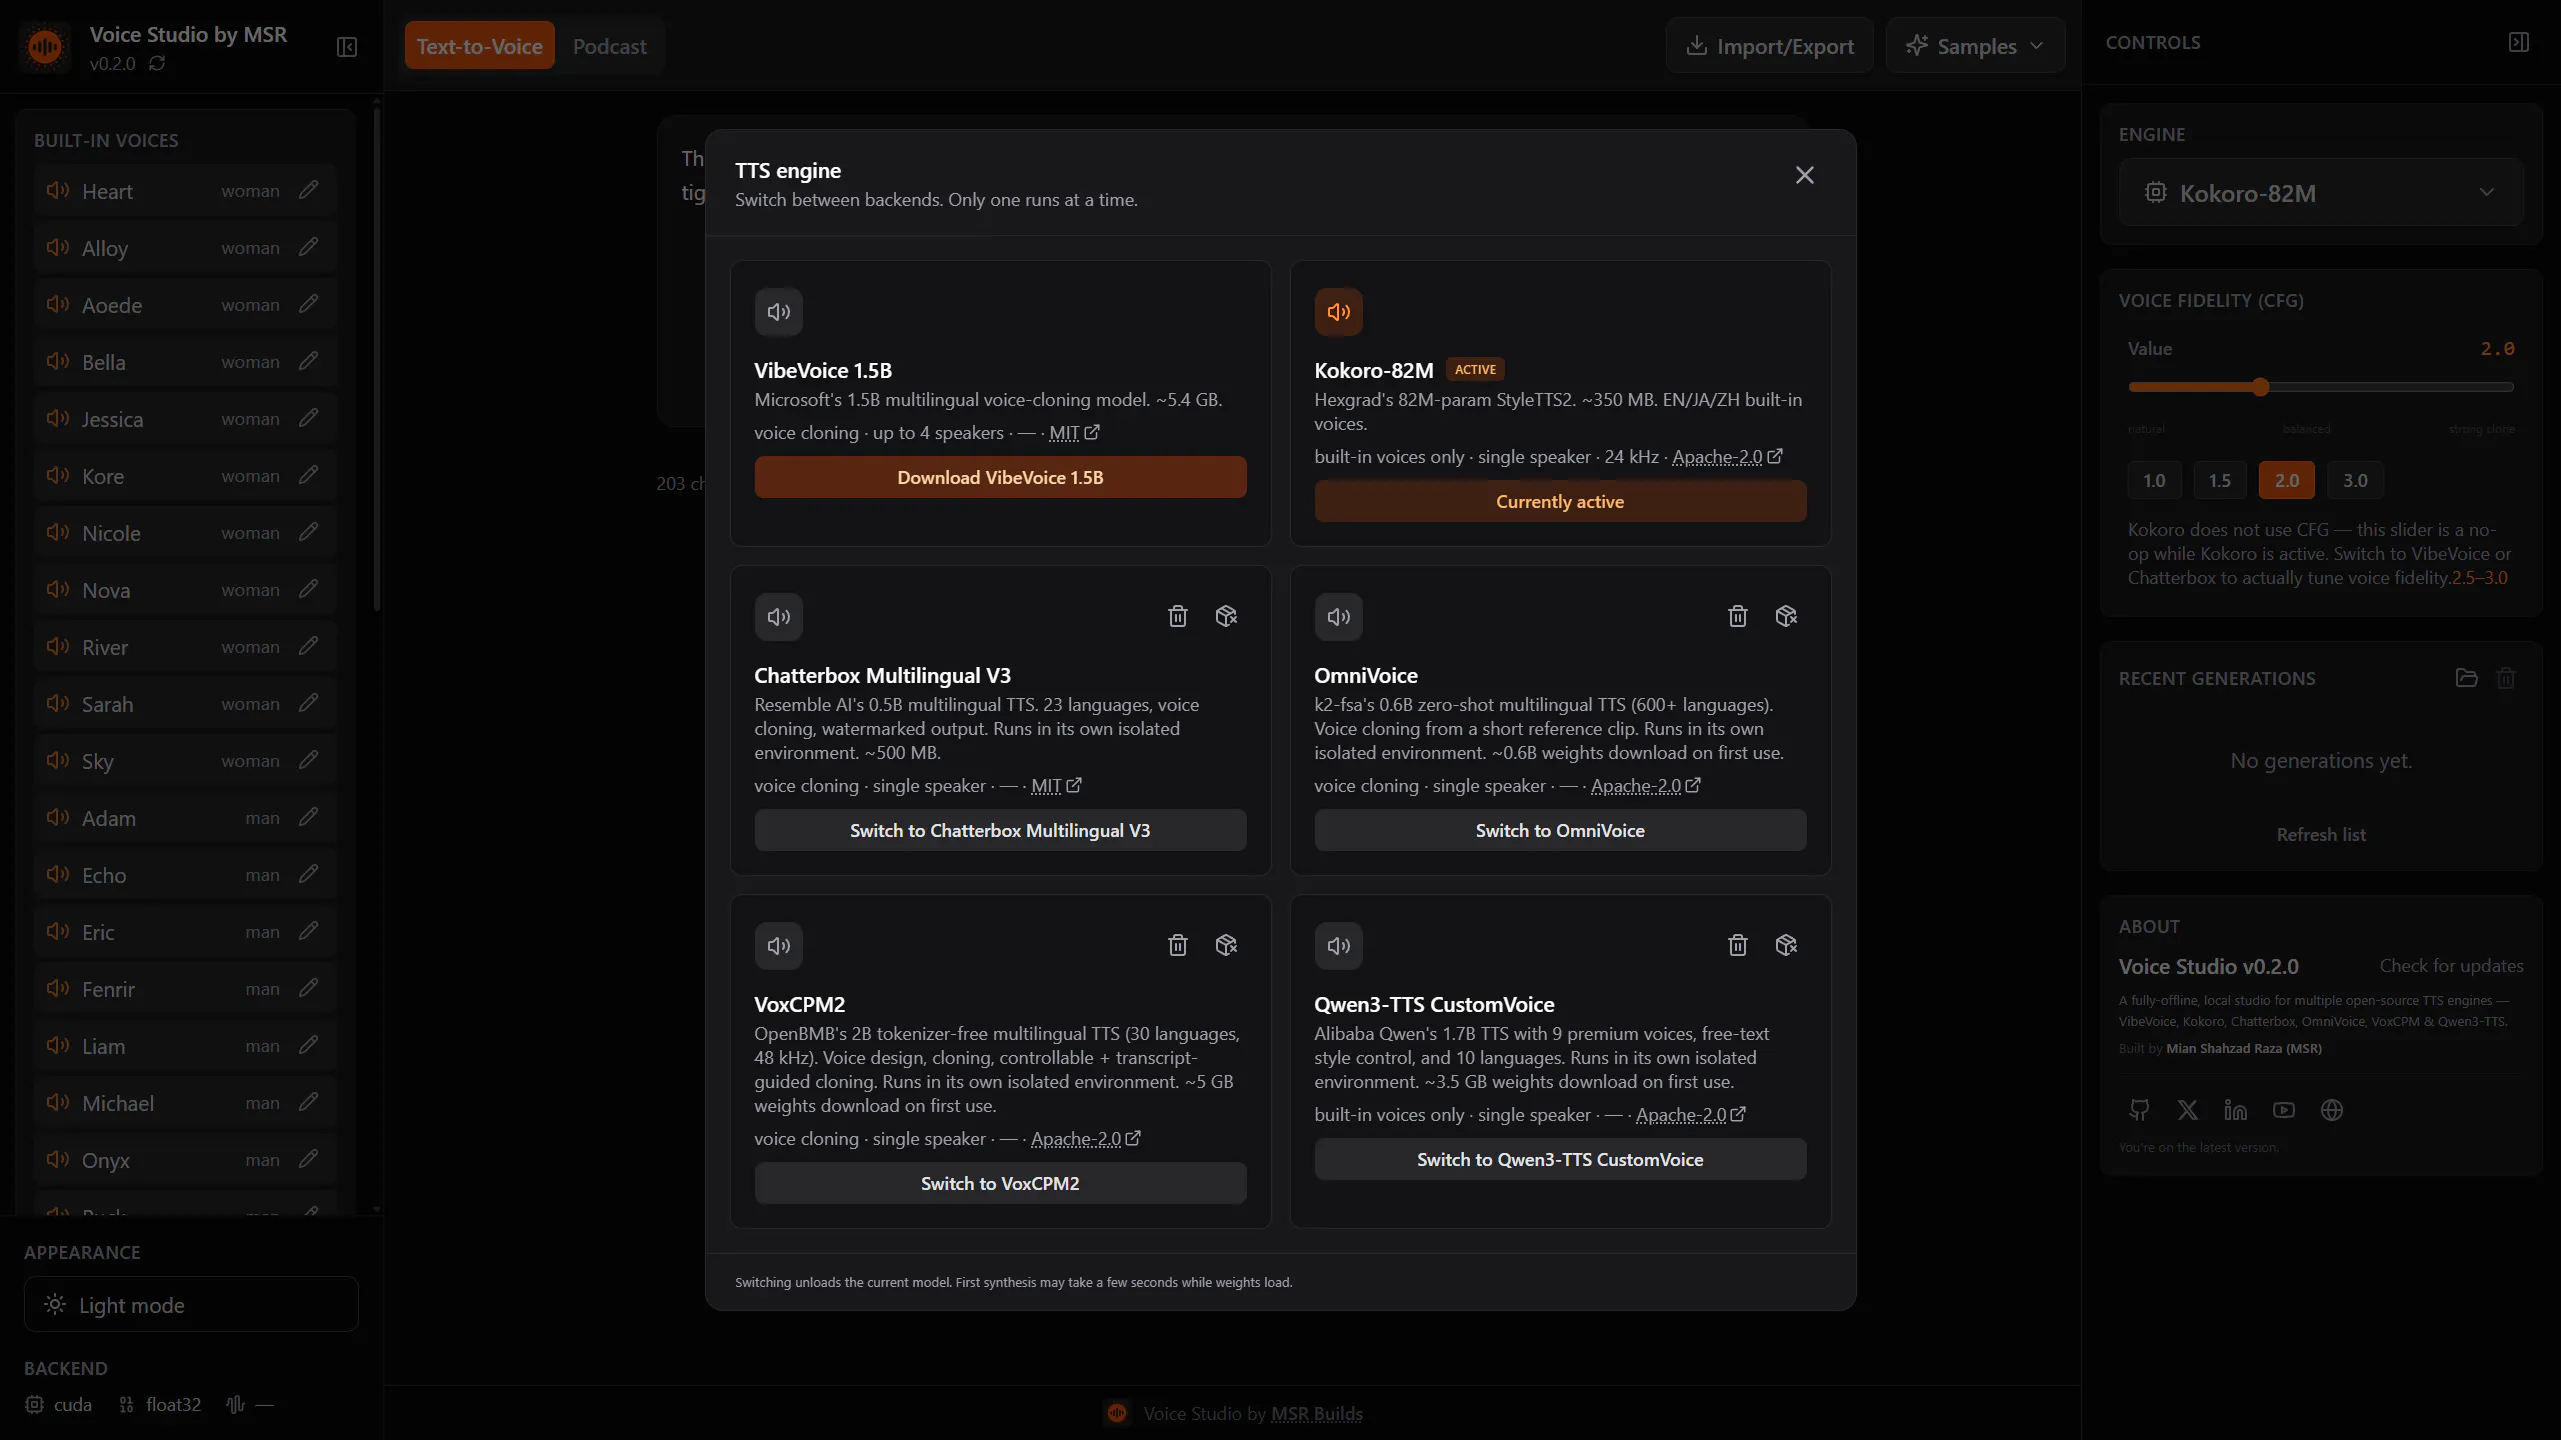Select the Nova voice row
Image resolution: width=2561 pixels, height=1440 pixels.
[x=186, y=590]
